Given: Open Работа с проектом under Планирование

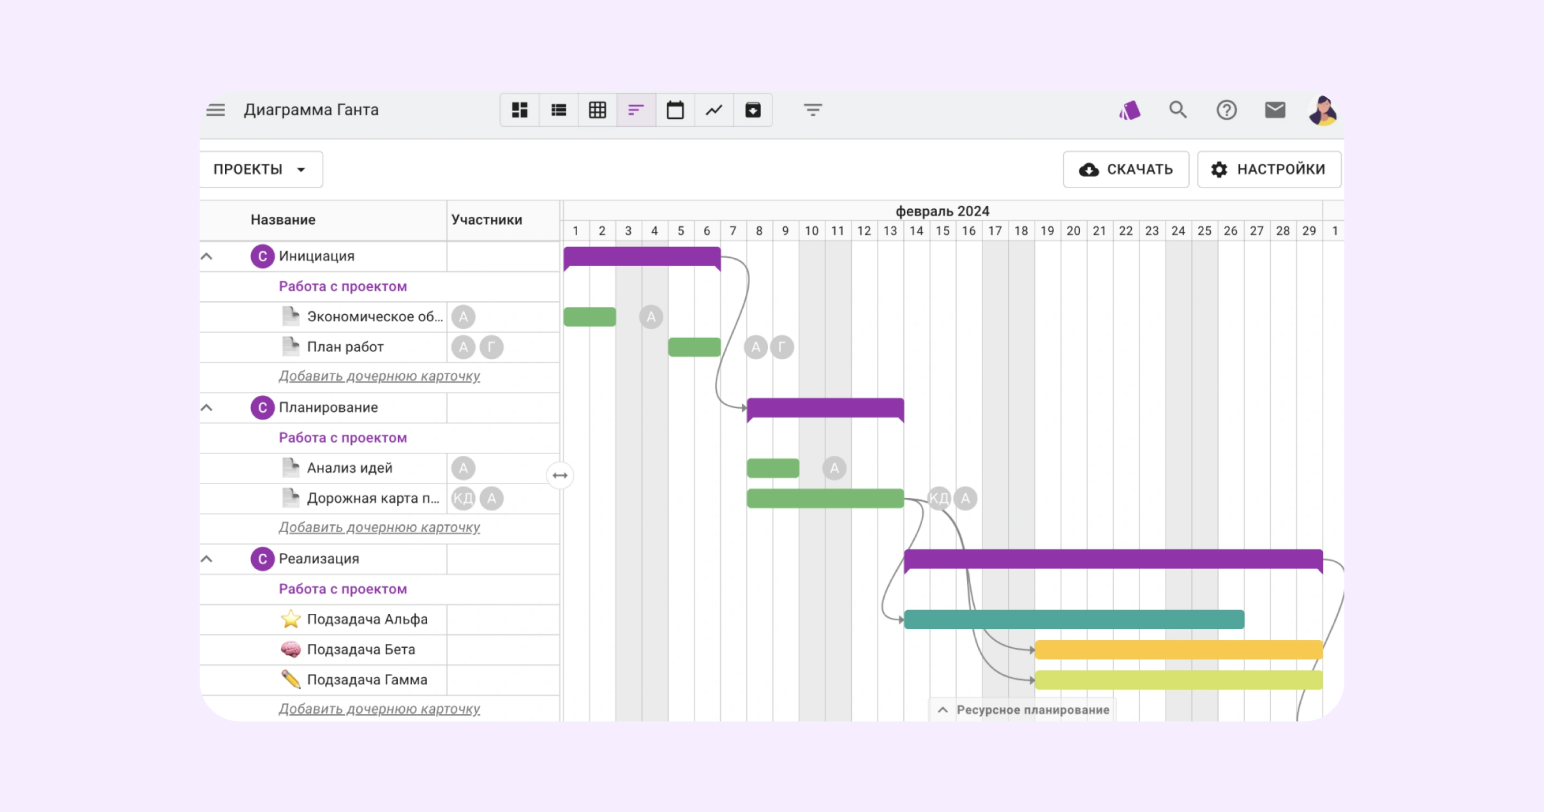Looking at the screenshot, I should pos(343,438).
